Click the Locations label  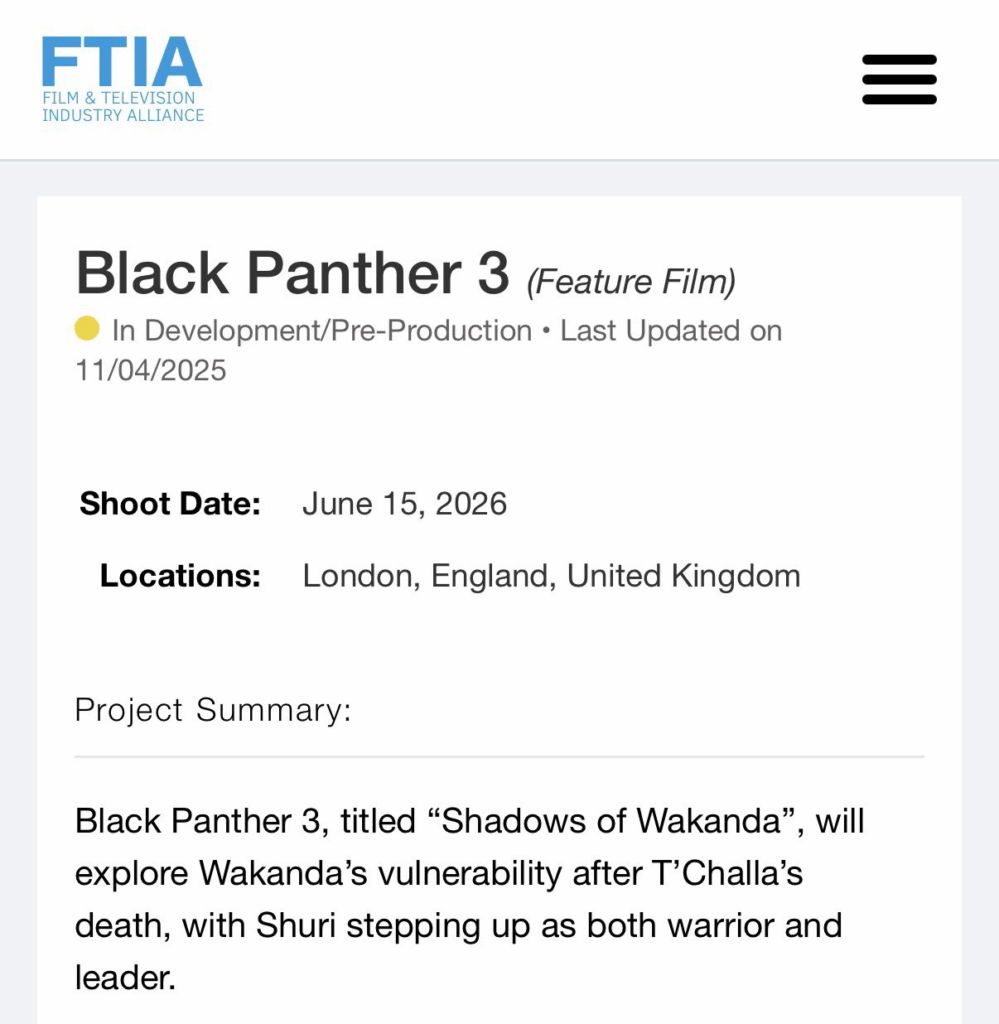pyautogui.click(x=180, y=576)
